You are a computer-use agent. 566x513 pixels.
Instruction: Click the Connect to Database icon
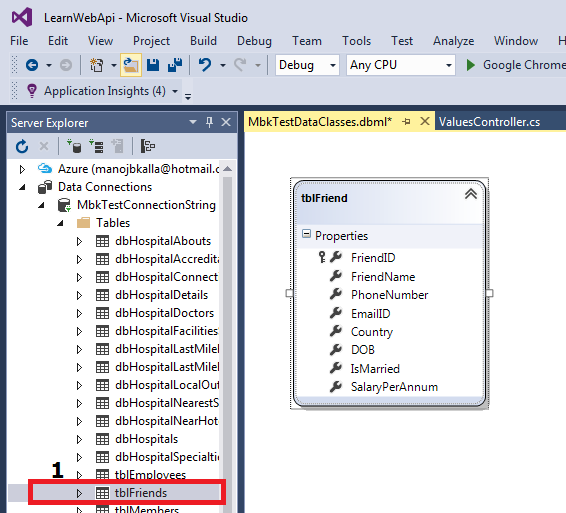[x=74, y=146]
